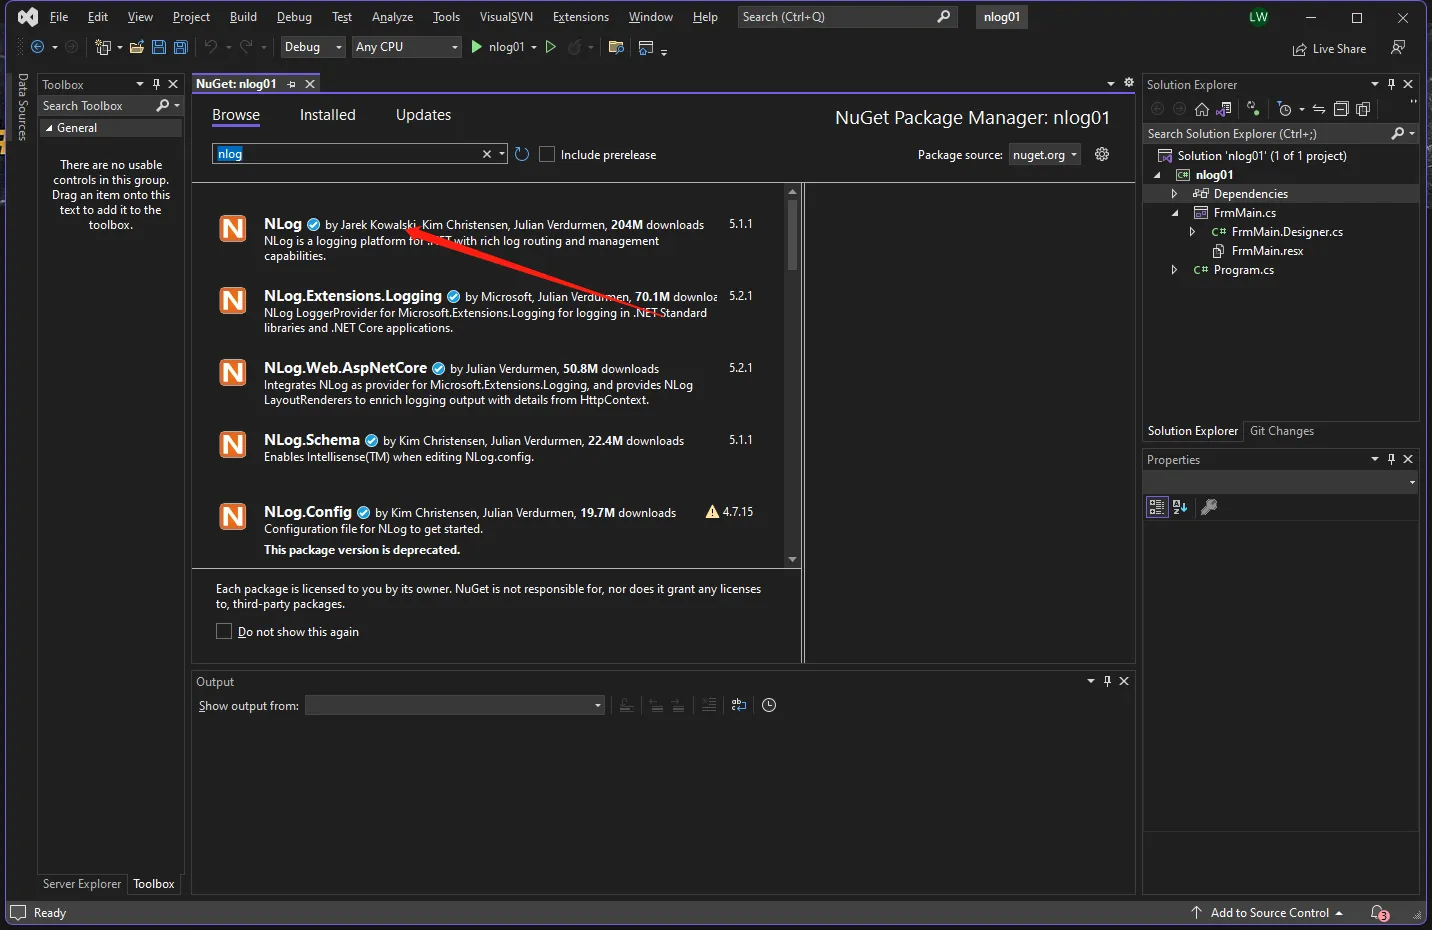Open NuGet package source settings gear

point(1102,154)
